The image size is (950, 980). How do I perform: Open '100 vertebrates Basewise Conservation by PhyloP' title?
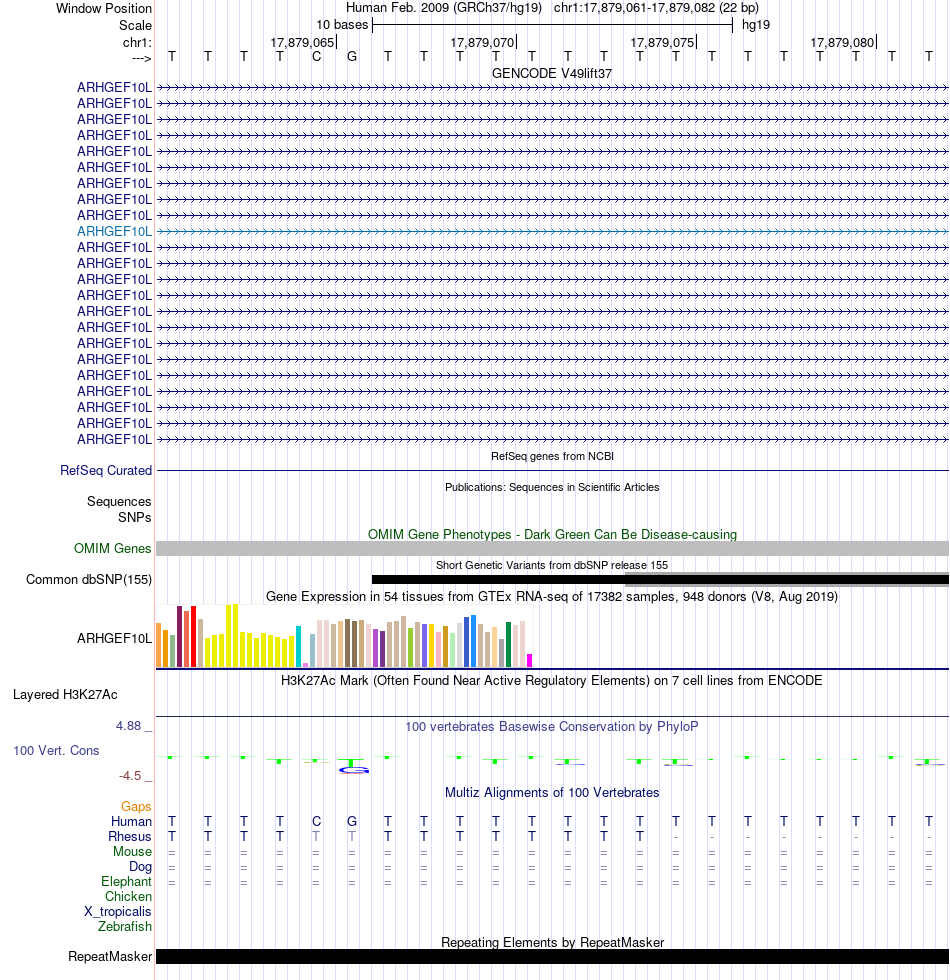pos(552,726)
